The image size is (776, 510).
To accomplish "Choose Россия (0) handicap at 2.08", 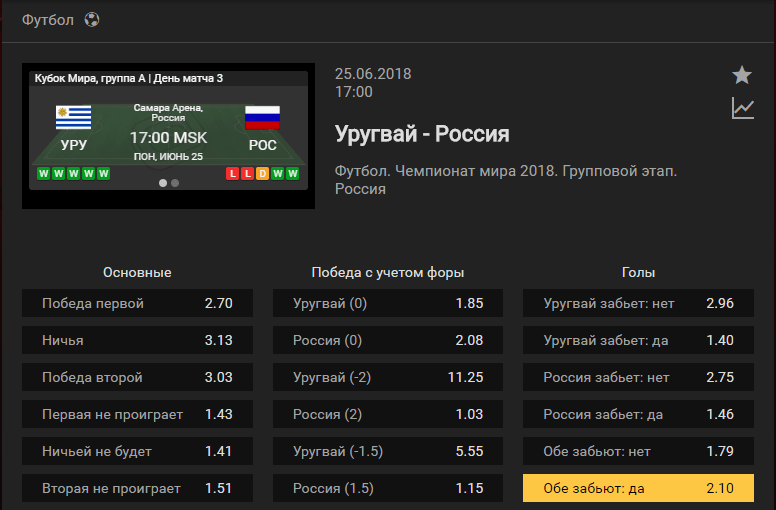I will pyautogui.click(x=388, y=340).
